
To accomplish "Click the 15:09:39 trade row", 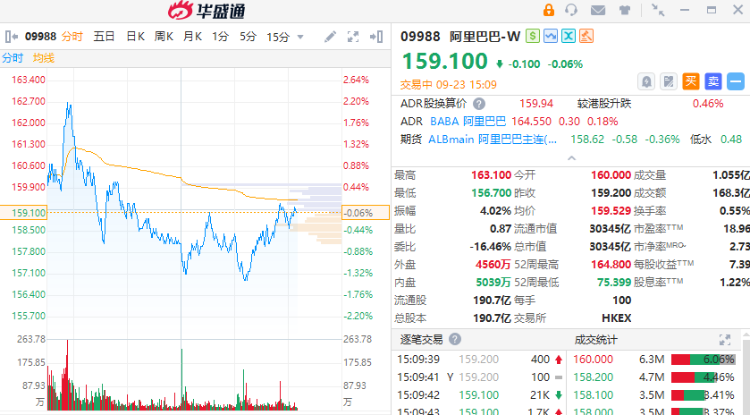I will coord(480,360).
